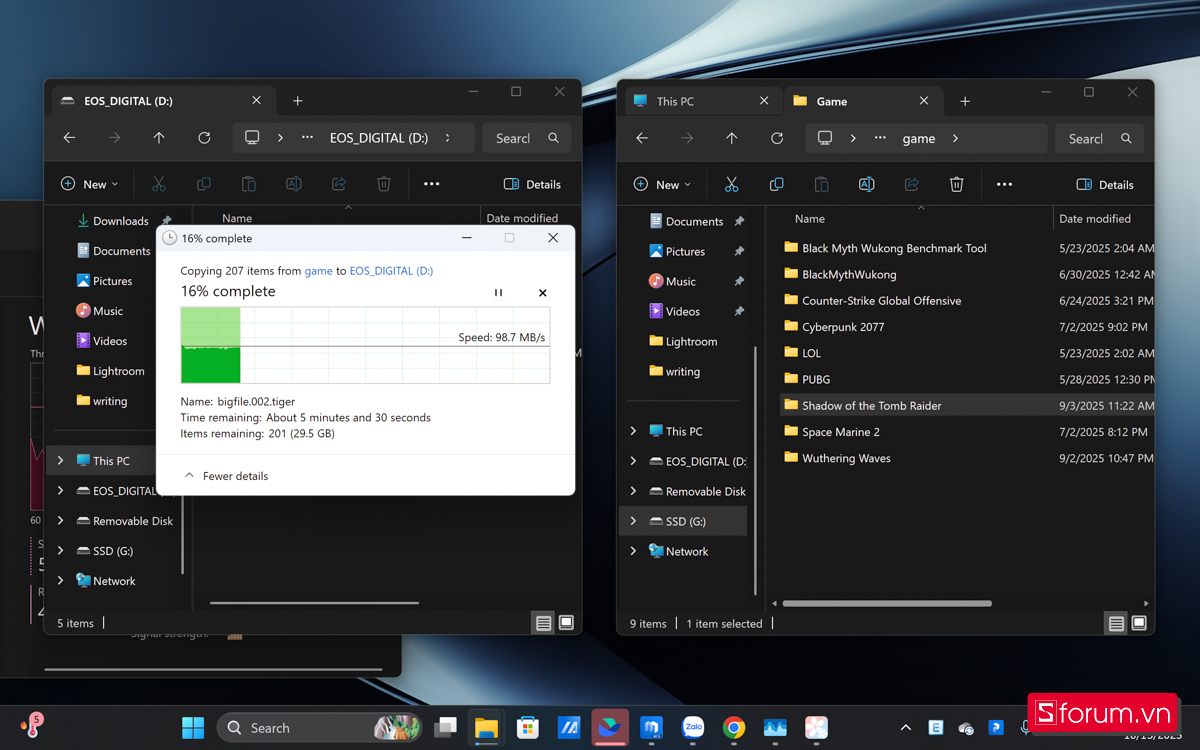The height and width of the screenshot is (750, 1200).
Task: Click the Cut icon in Game window toolbar
Action: tap(731, 184)
